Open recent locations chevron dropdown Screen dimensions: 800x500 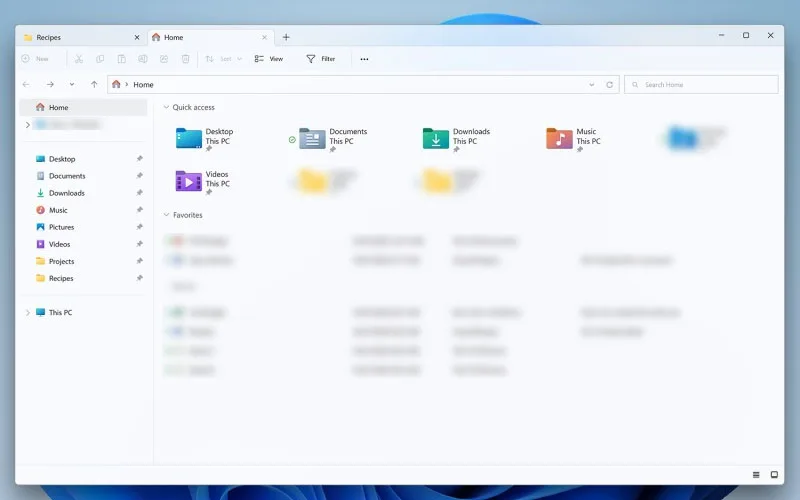[x=72, y=85]
